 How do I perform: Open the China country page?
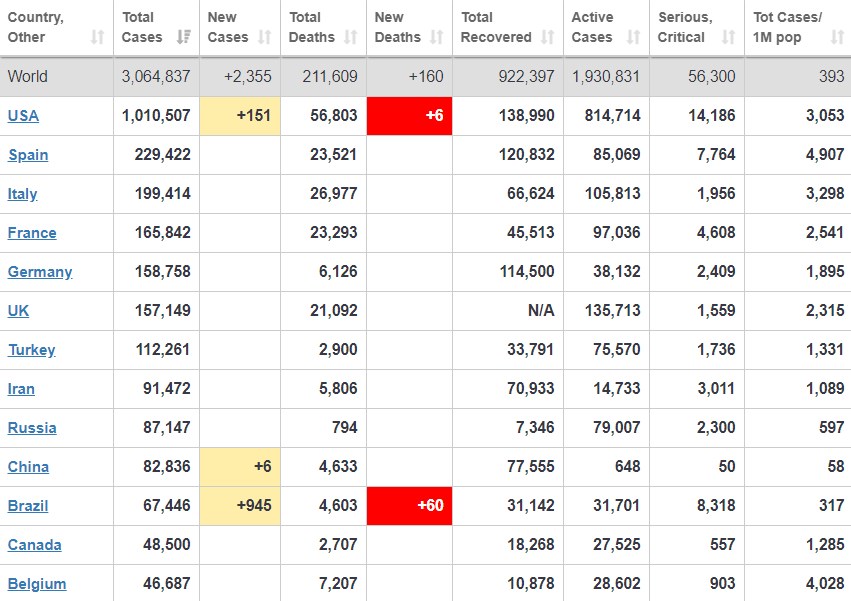[x=28, y=467]
